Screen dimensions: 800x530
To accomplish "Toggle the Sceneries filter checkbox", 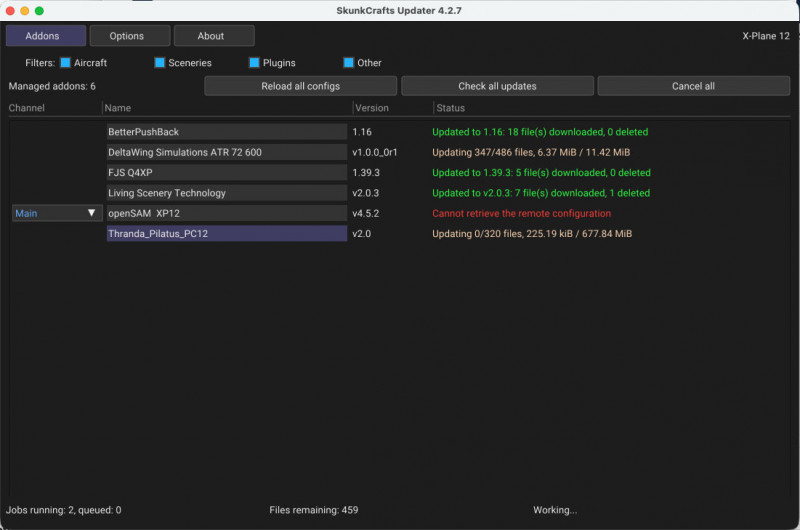I will click(160, 63).
